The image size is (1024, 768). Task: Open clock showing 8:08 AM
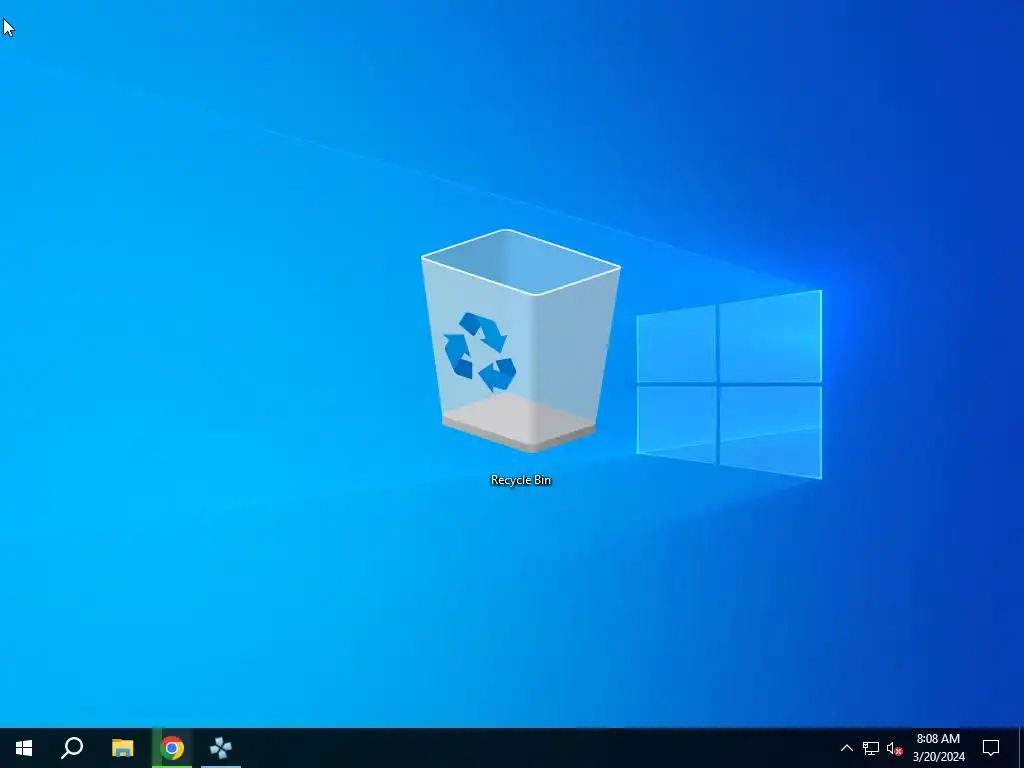tap(938, 748)
